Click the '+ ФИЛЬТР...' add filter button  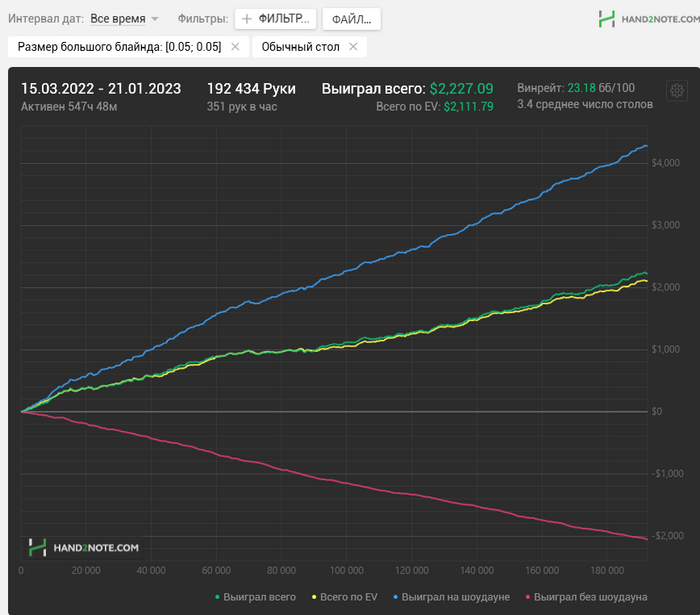point(275,19)
